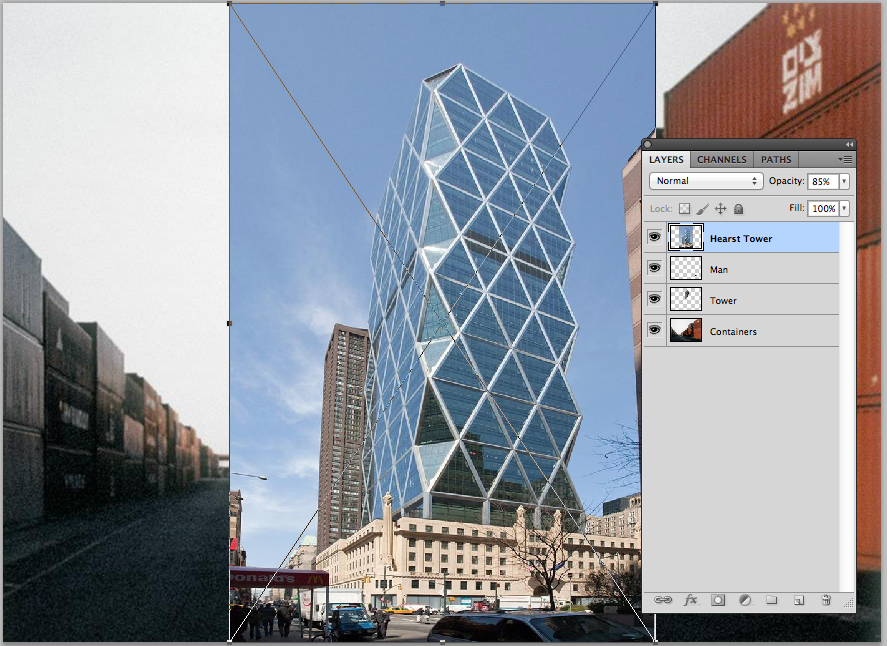Click the Link layers icon
This screenshot has height=646, width=887.
[662, 600]
